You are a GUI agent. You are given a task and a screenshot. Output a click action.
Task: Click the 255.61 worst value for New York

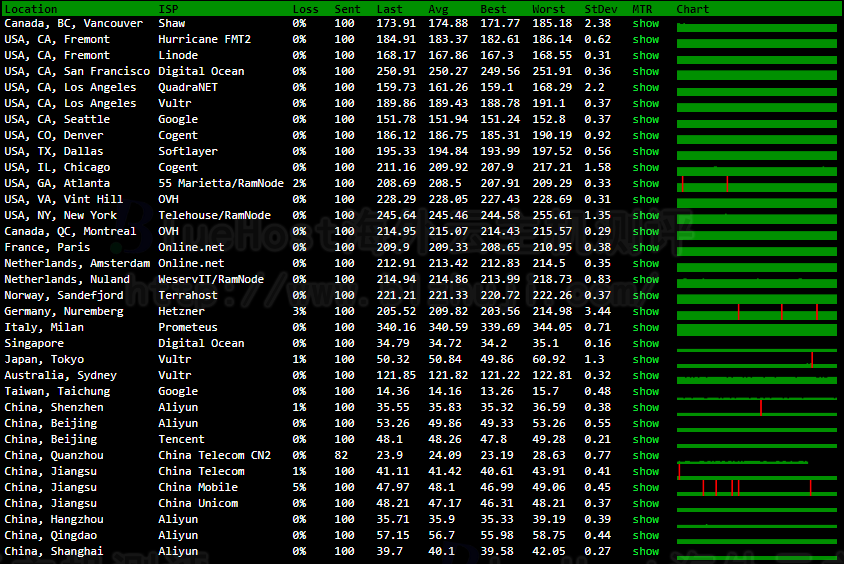(x=552, y=216)
